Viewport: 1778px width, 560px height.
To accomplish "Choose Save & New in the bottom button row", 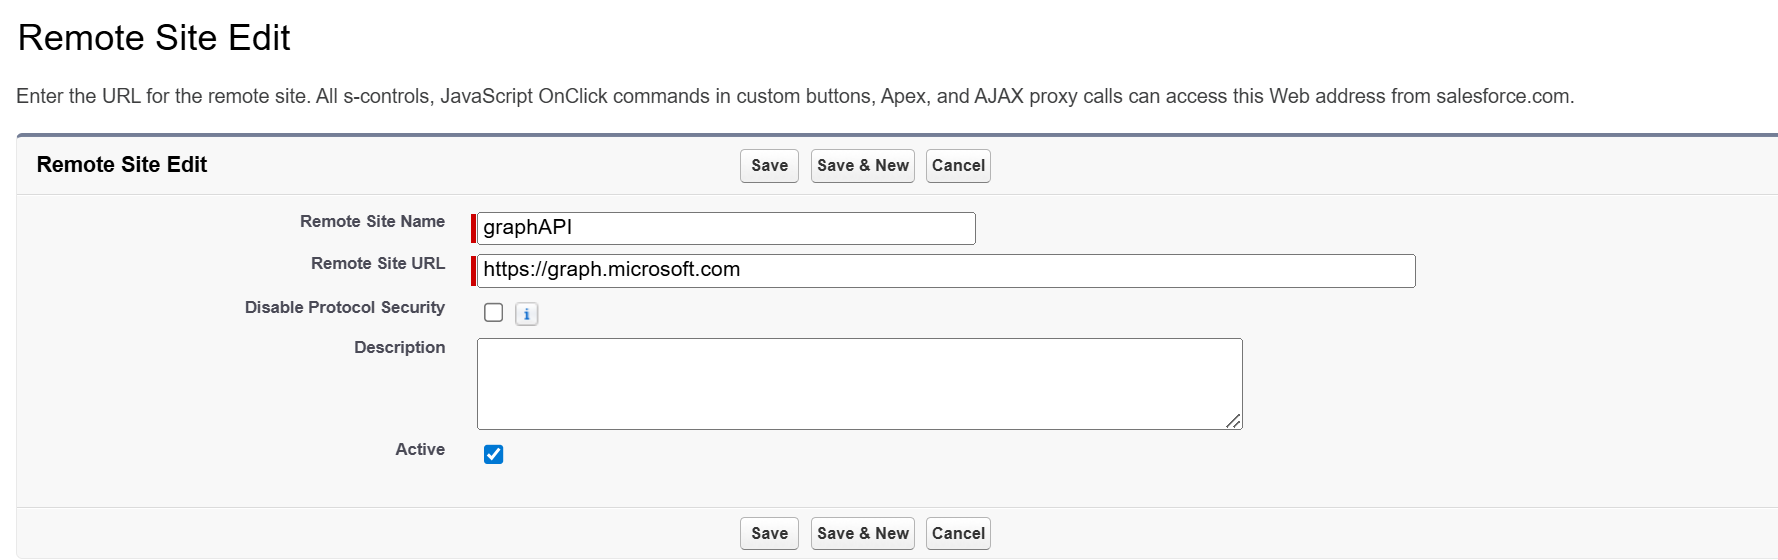I will pyautogui.click(x=862, y=534).
